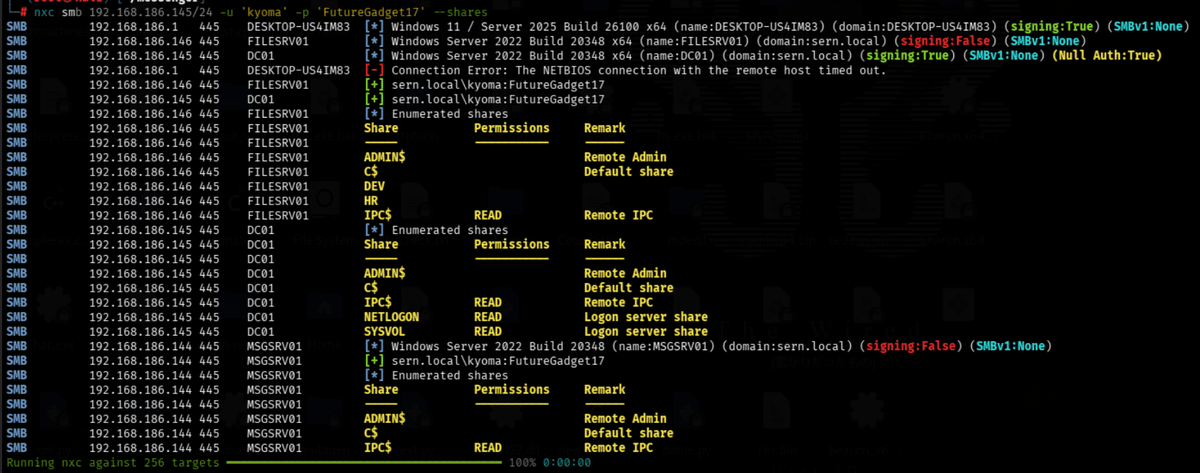Click the '0:00:00' elapsed time
Image resolution: width=1200 pixels, height=473 pixels.
[x=567, y=463]
